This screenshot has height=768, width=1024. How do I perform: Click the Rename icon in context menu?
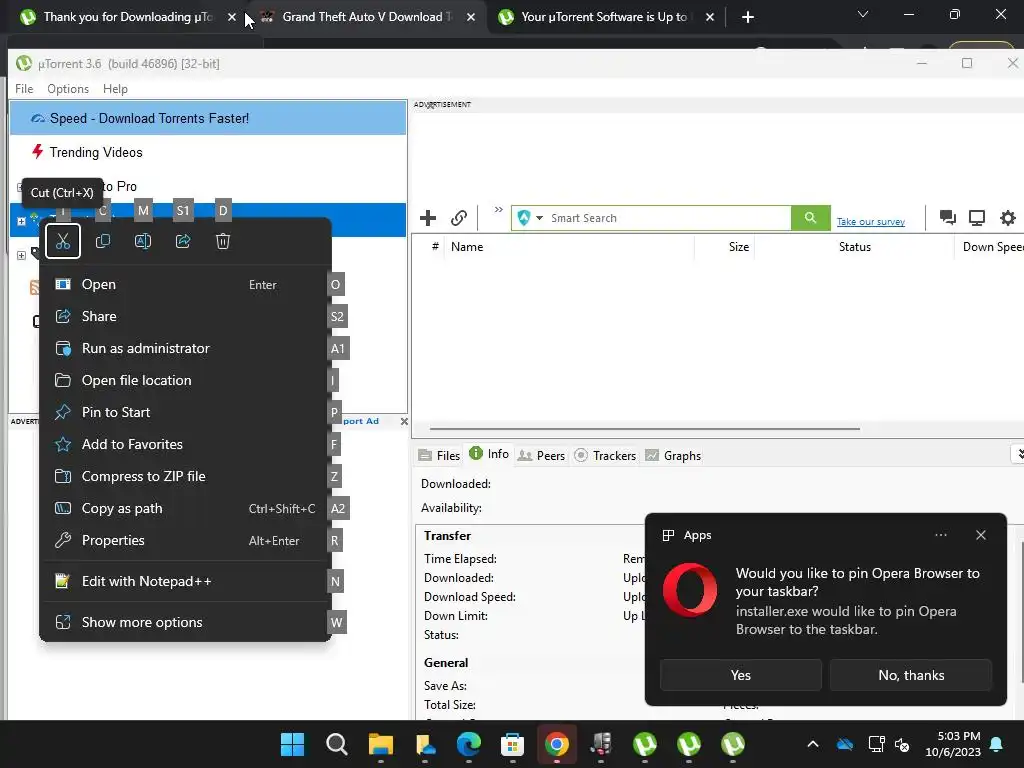[142, 241]
